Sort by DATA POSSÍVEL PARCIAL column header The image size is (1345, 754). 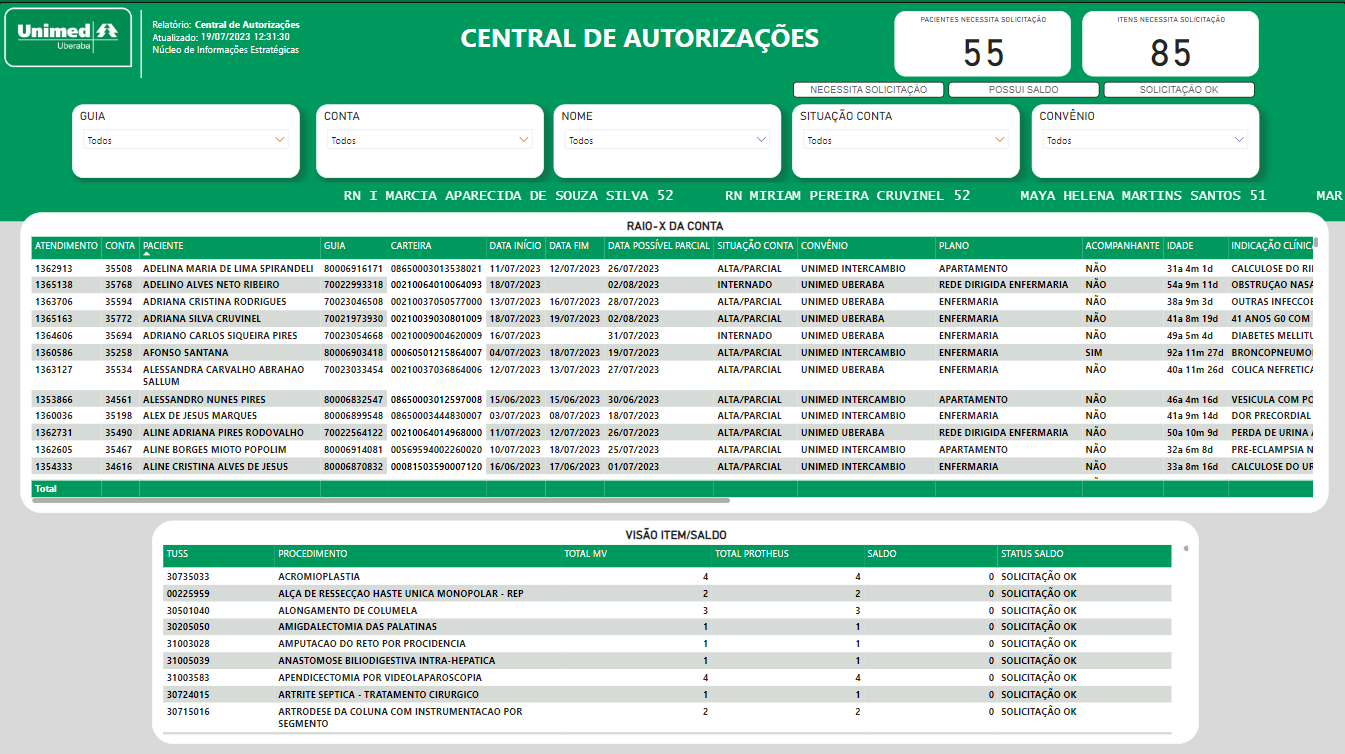click(x=659, y=246)
